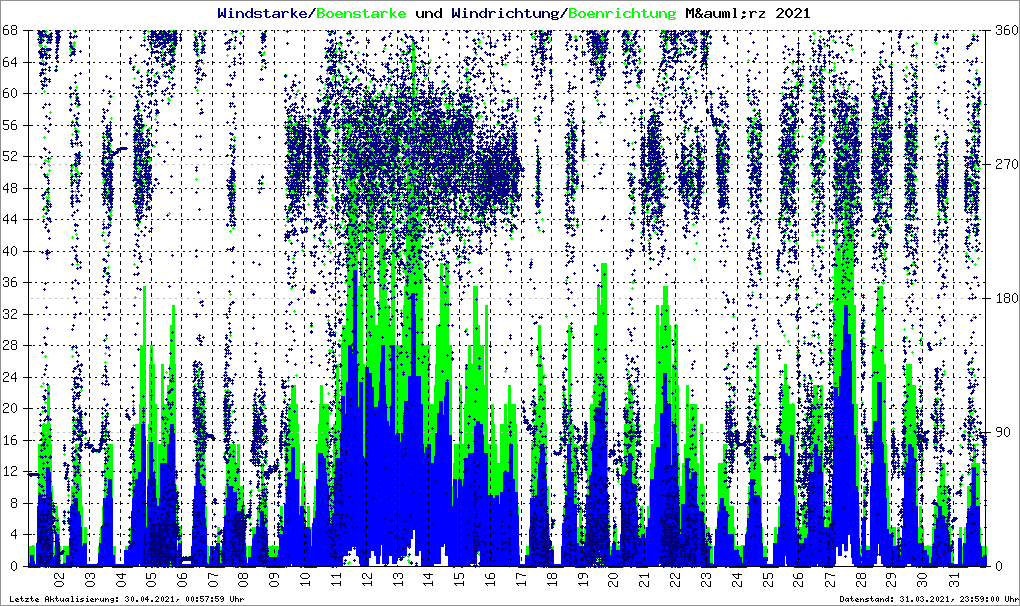
Task: Click the "12" label on left speed axis
Action: pos(10,472)
